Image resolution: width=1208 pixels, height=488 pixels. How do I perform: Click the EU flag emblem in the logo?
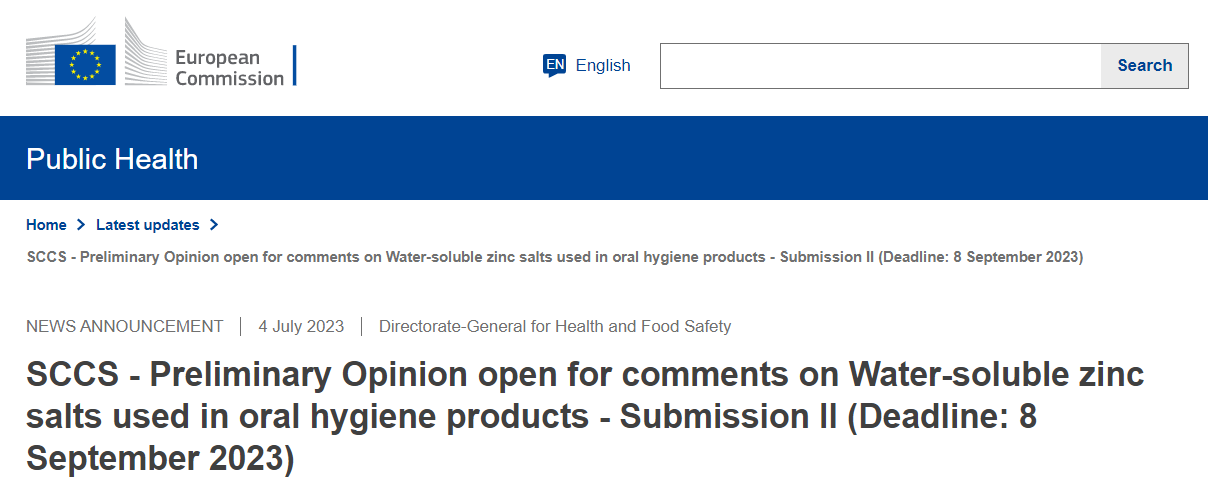tap(86, 65)
